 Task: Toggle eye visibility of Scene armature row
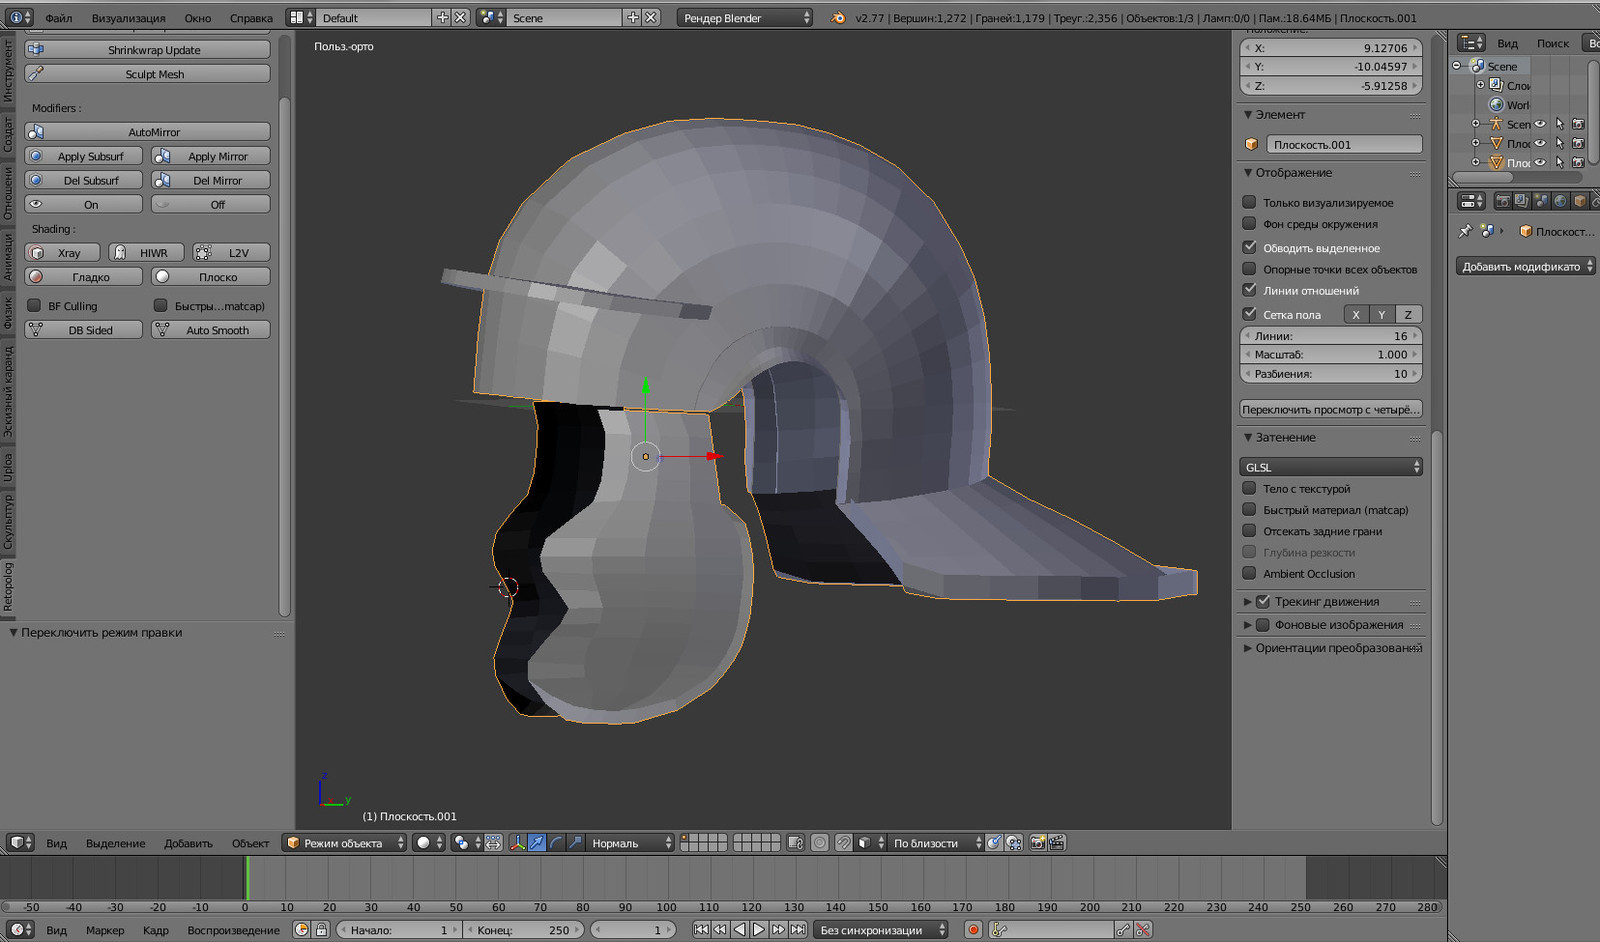pyautogui.click(x=1540, y=124)
